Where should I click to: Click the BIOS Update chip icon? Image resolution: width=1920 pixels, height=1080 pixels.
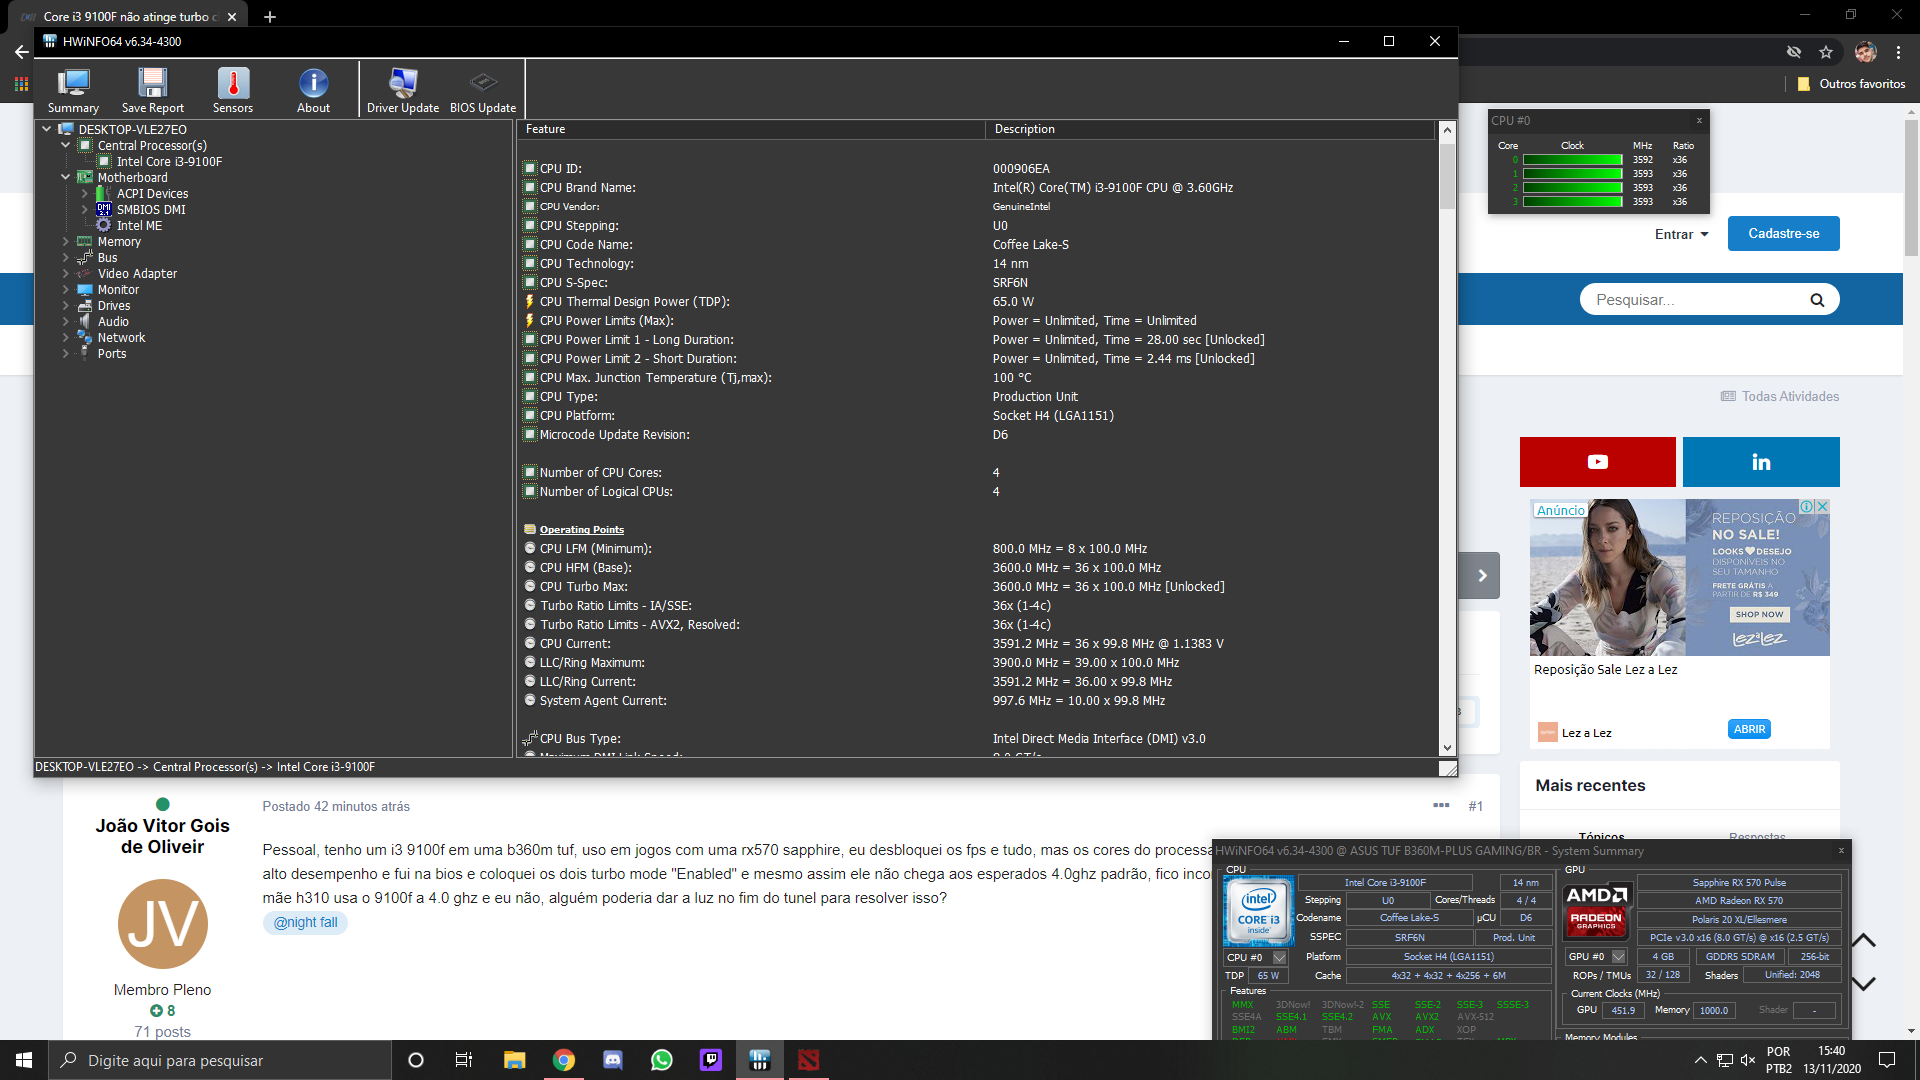pyautogui.click(x=483, y=90)
